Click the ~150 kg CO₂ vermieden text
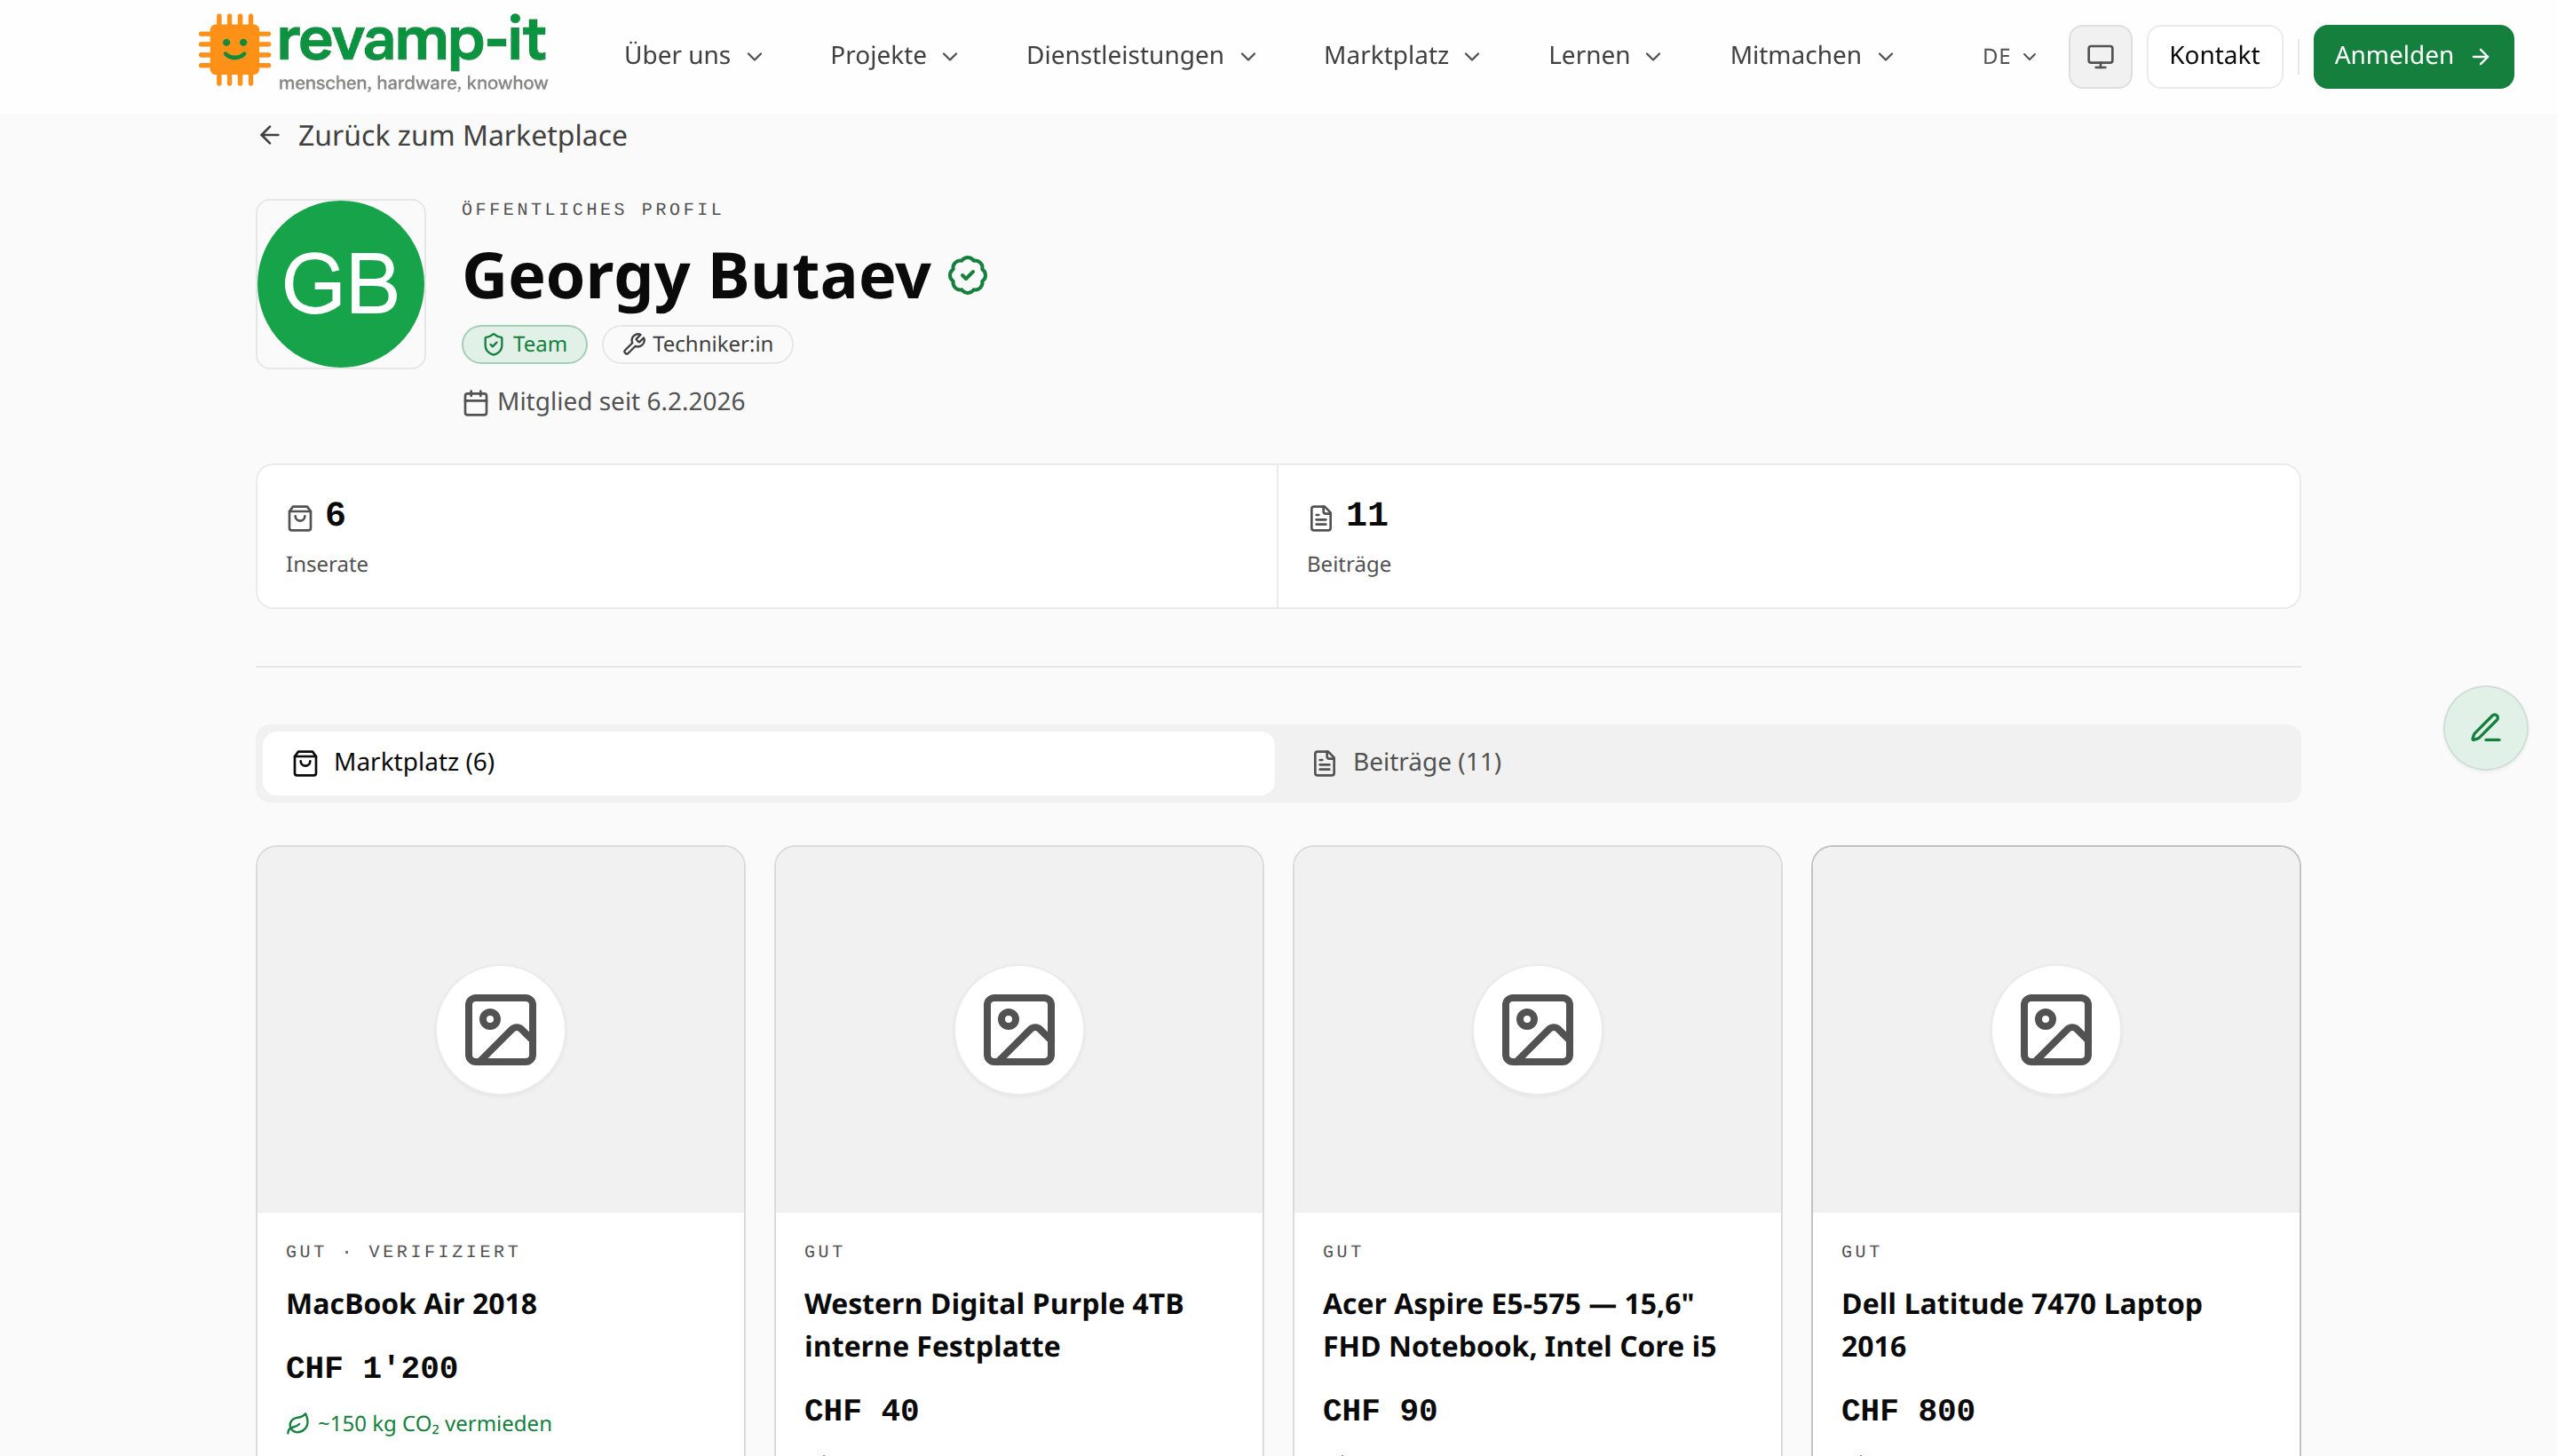 click(x=435, y=1423)
